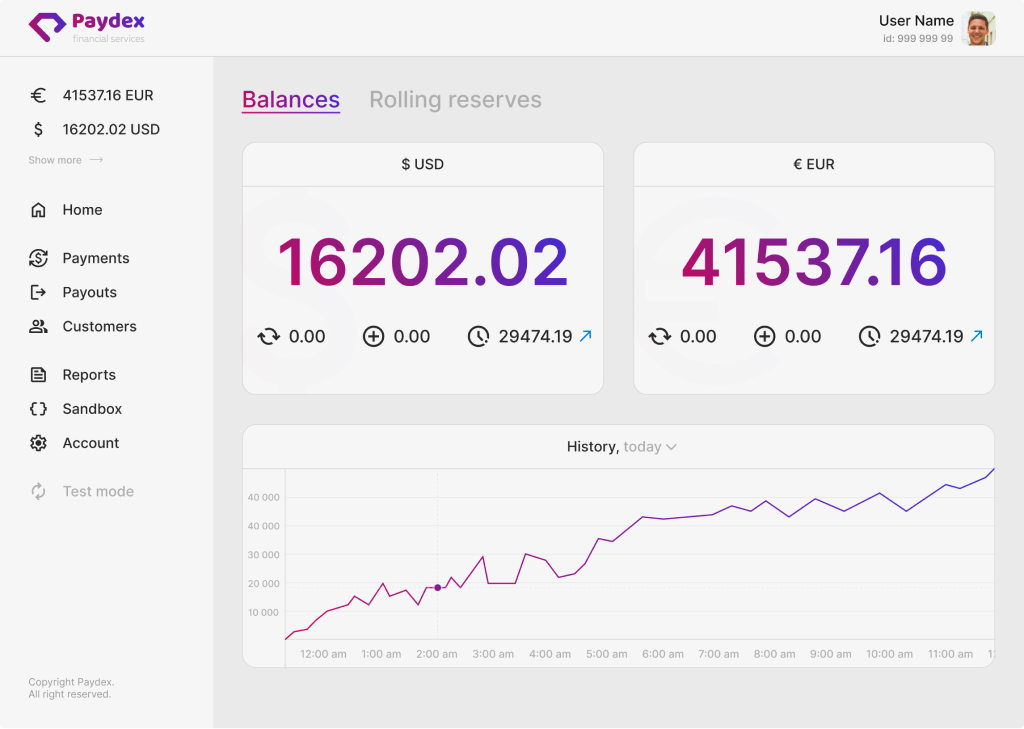
Task: Click EUR card clock icon
Action: (869, 336)
